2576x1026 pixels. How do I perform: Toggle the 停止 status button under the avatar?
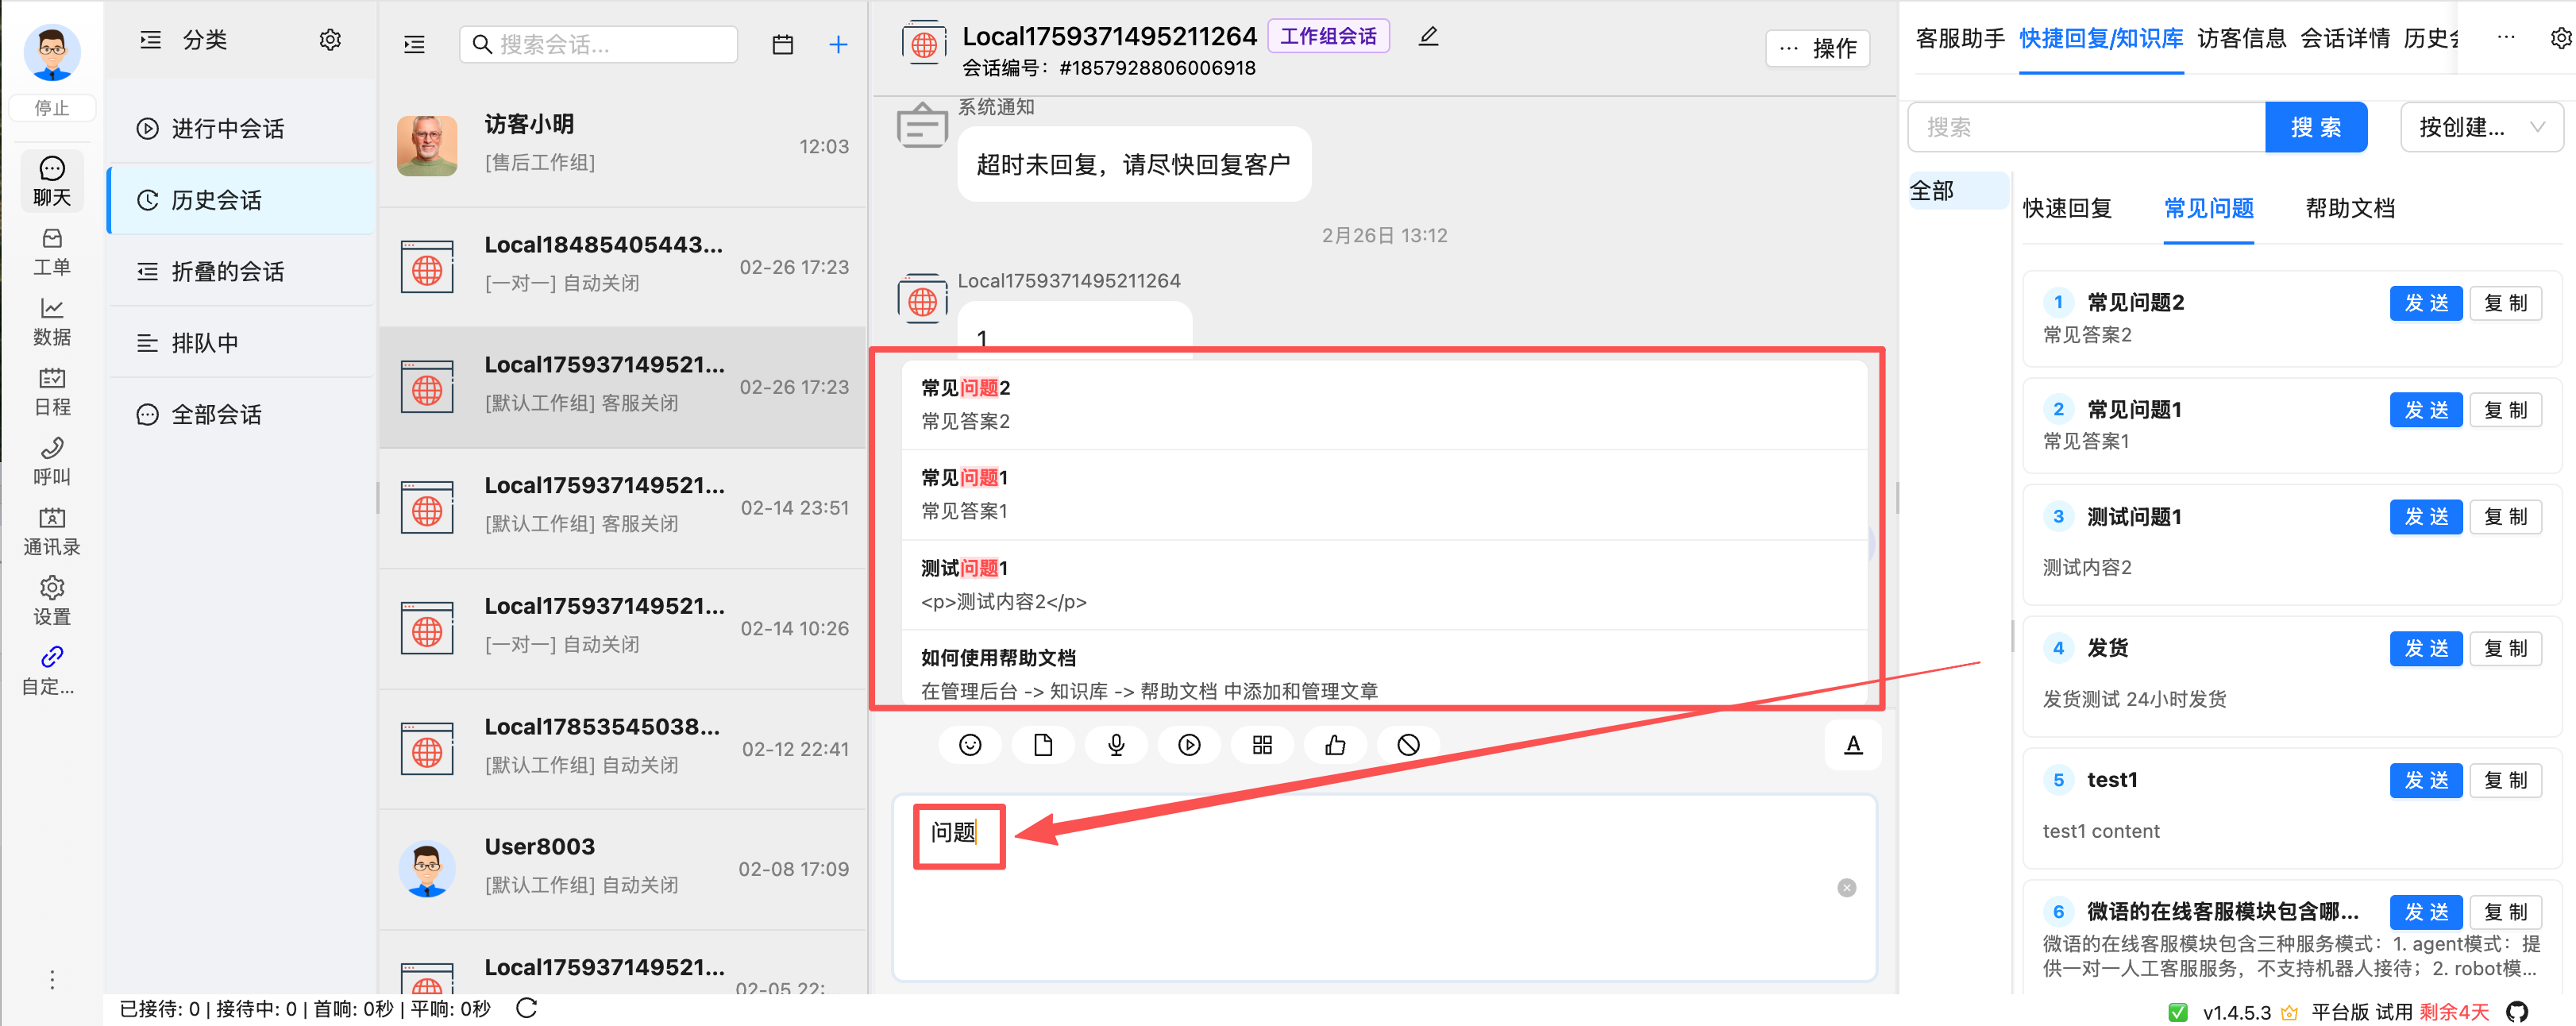(x=52, y=107)
